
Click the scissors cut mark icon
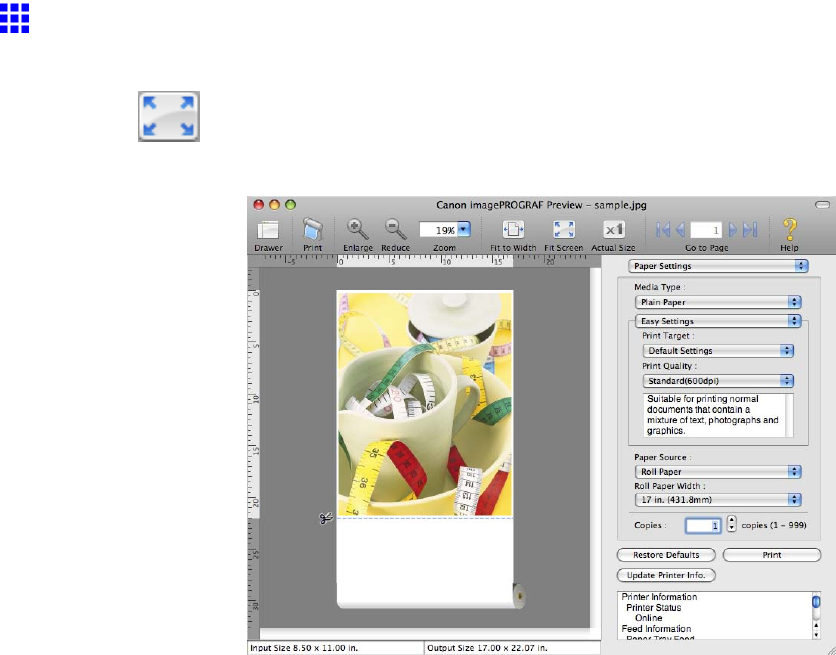(x=326, y=517)
